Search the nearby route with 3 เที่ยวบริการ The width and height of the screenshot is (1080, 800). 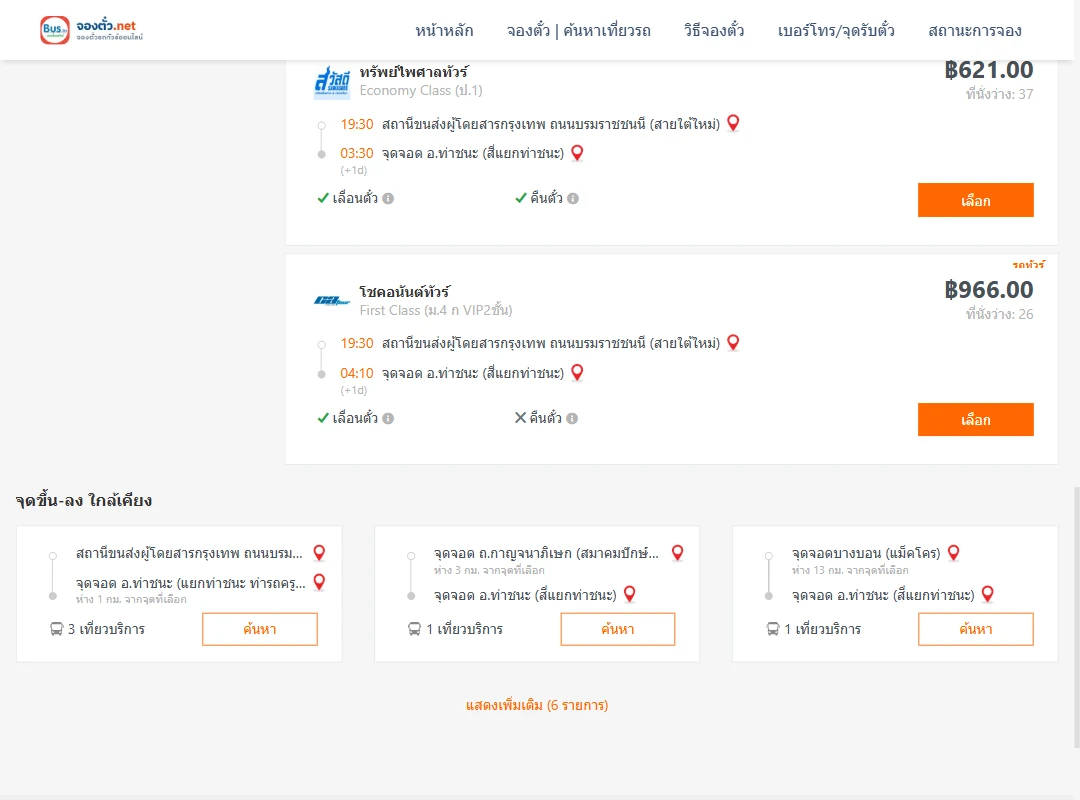pyautogui.click(x=260, y=629)
